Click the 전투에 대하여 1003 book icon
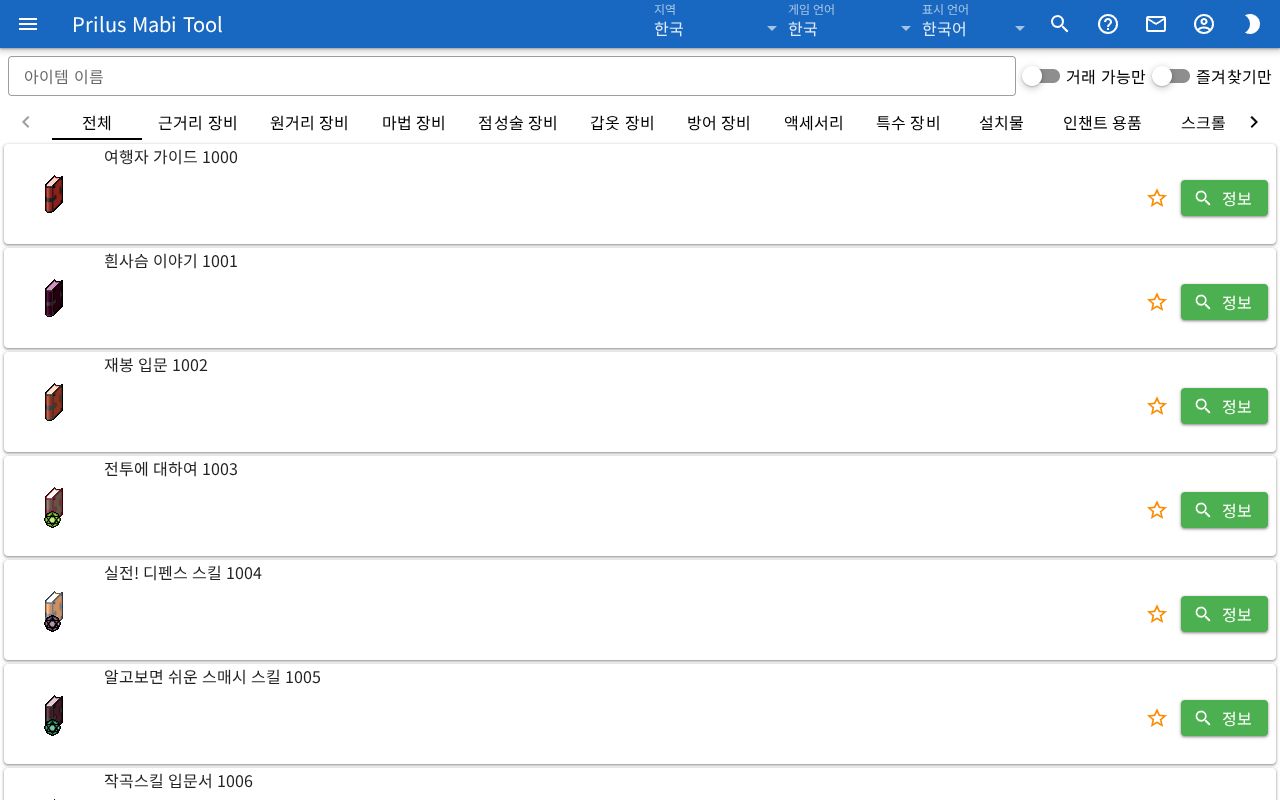The width and height of the screenshot is (1280, 800). click(x=54, y=507)
